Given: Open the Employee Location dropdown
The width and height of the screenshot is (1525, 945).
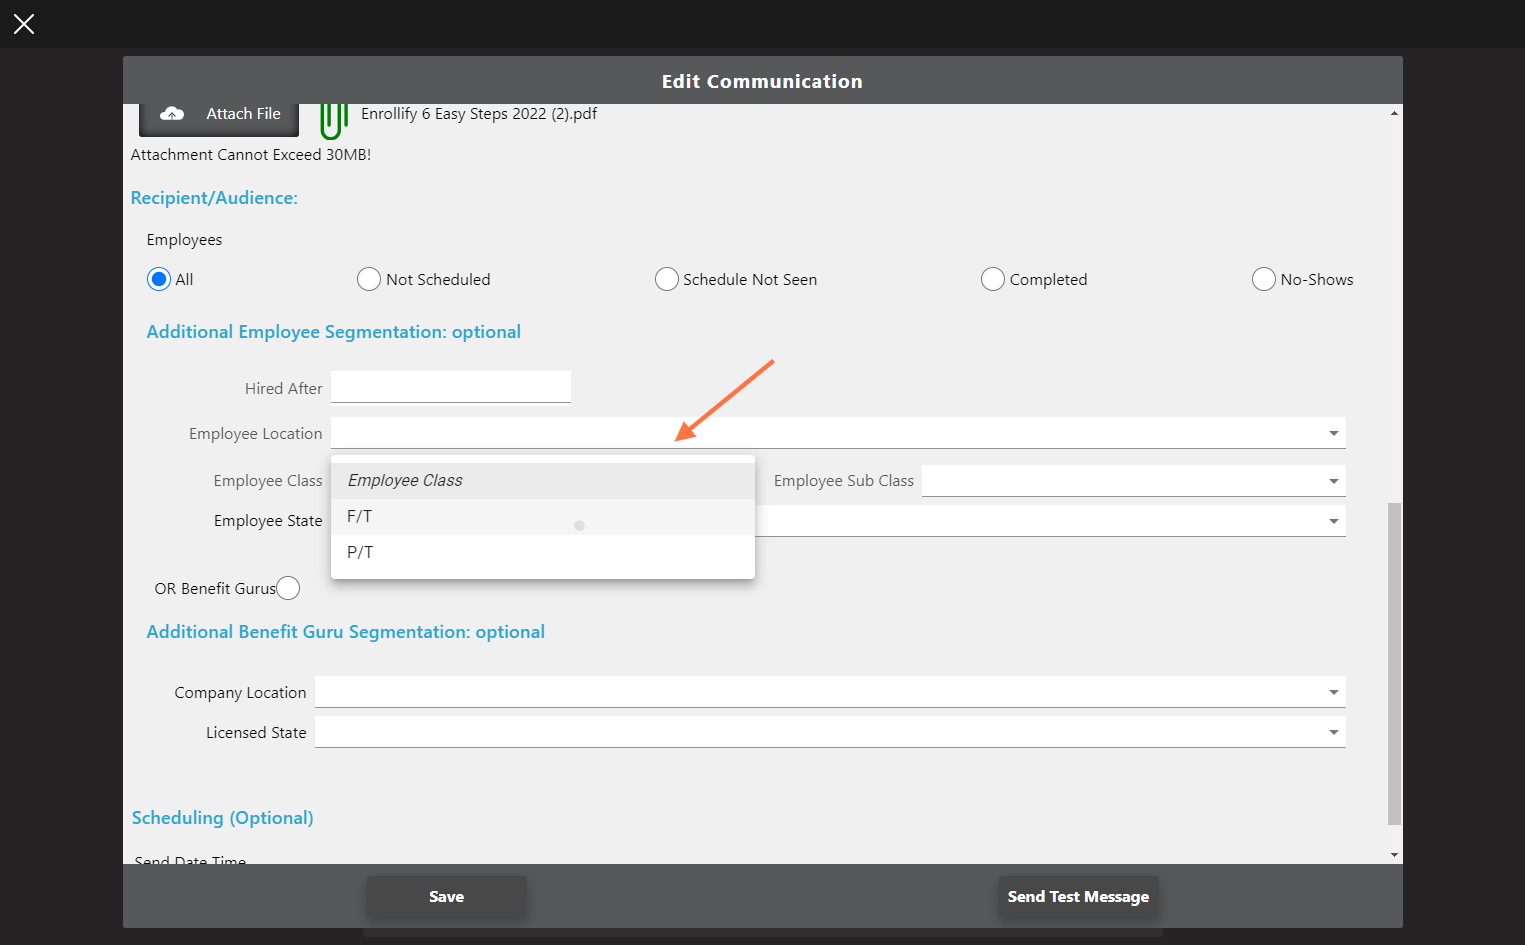Looking at the screenshot, I should pyautogui.click(x=838, y=433).
